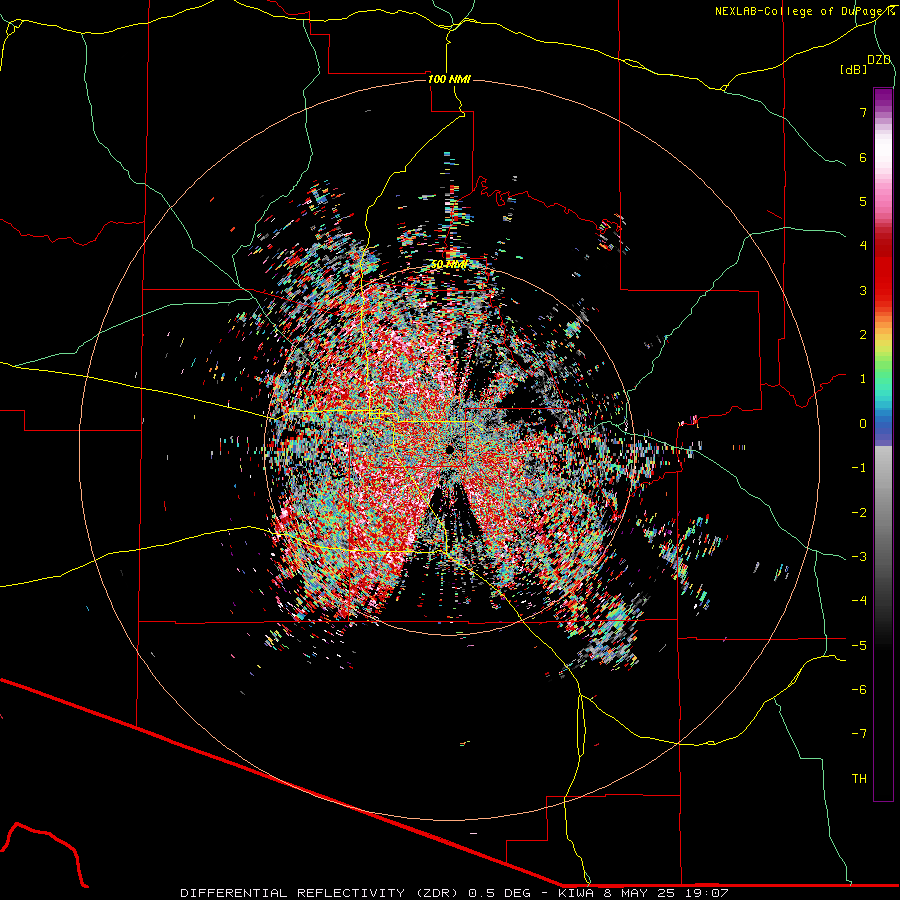The width and height of the screenshot is (900, 900).
Task: Click the 100 NMI range ring label
Action: (449, 79)
